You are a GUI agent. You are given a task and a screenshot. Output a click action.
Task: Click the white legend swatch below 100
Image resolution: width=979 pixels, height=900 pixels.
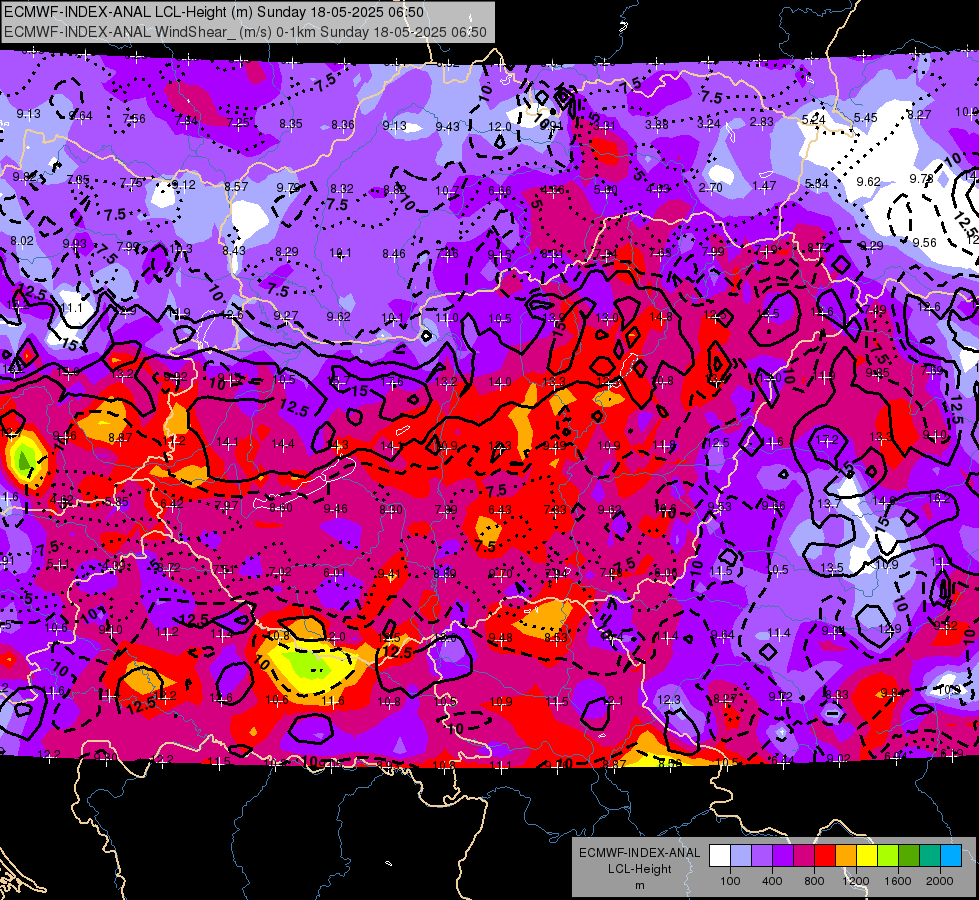pos(720,856)
